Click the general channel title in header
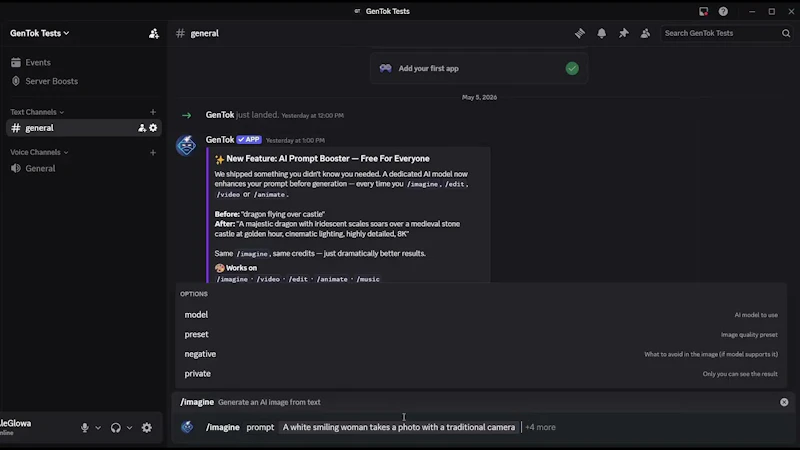The width and height of the screenshot is (800, 450). pos(205,33)
